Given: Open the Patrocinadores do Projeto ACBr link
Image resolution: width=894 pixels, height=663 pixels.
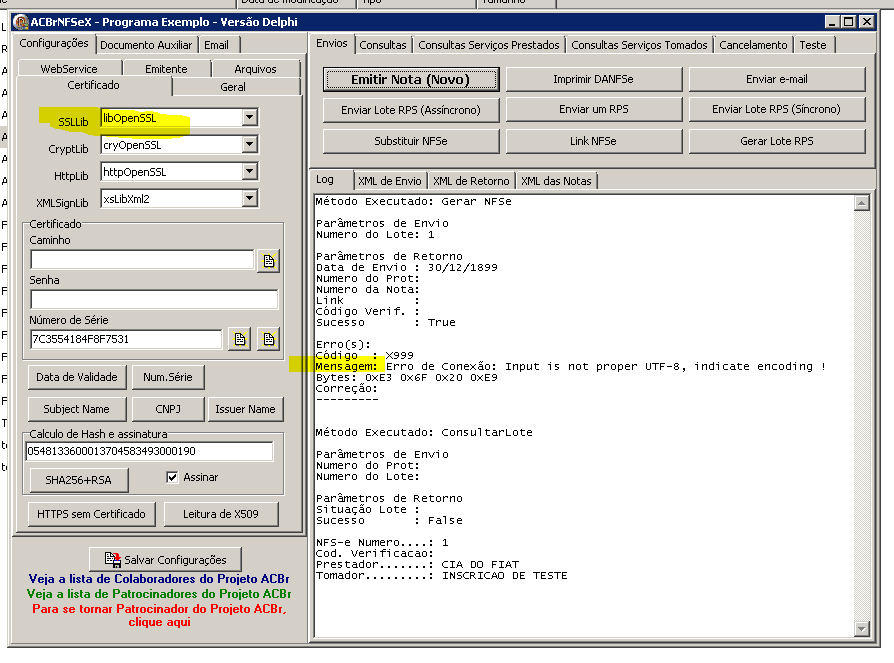Looking at the screenshot, I should 159,593.
